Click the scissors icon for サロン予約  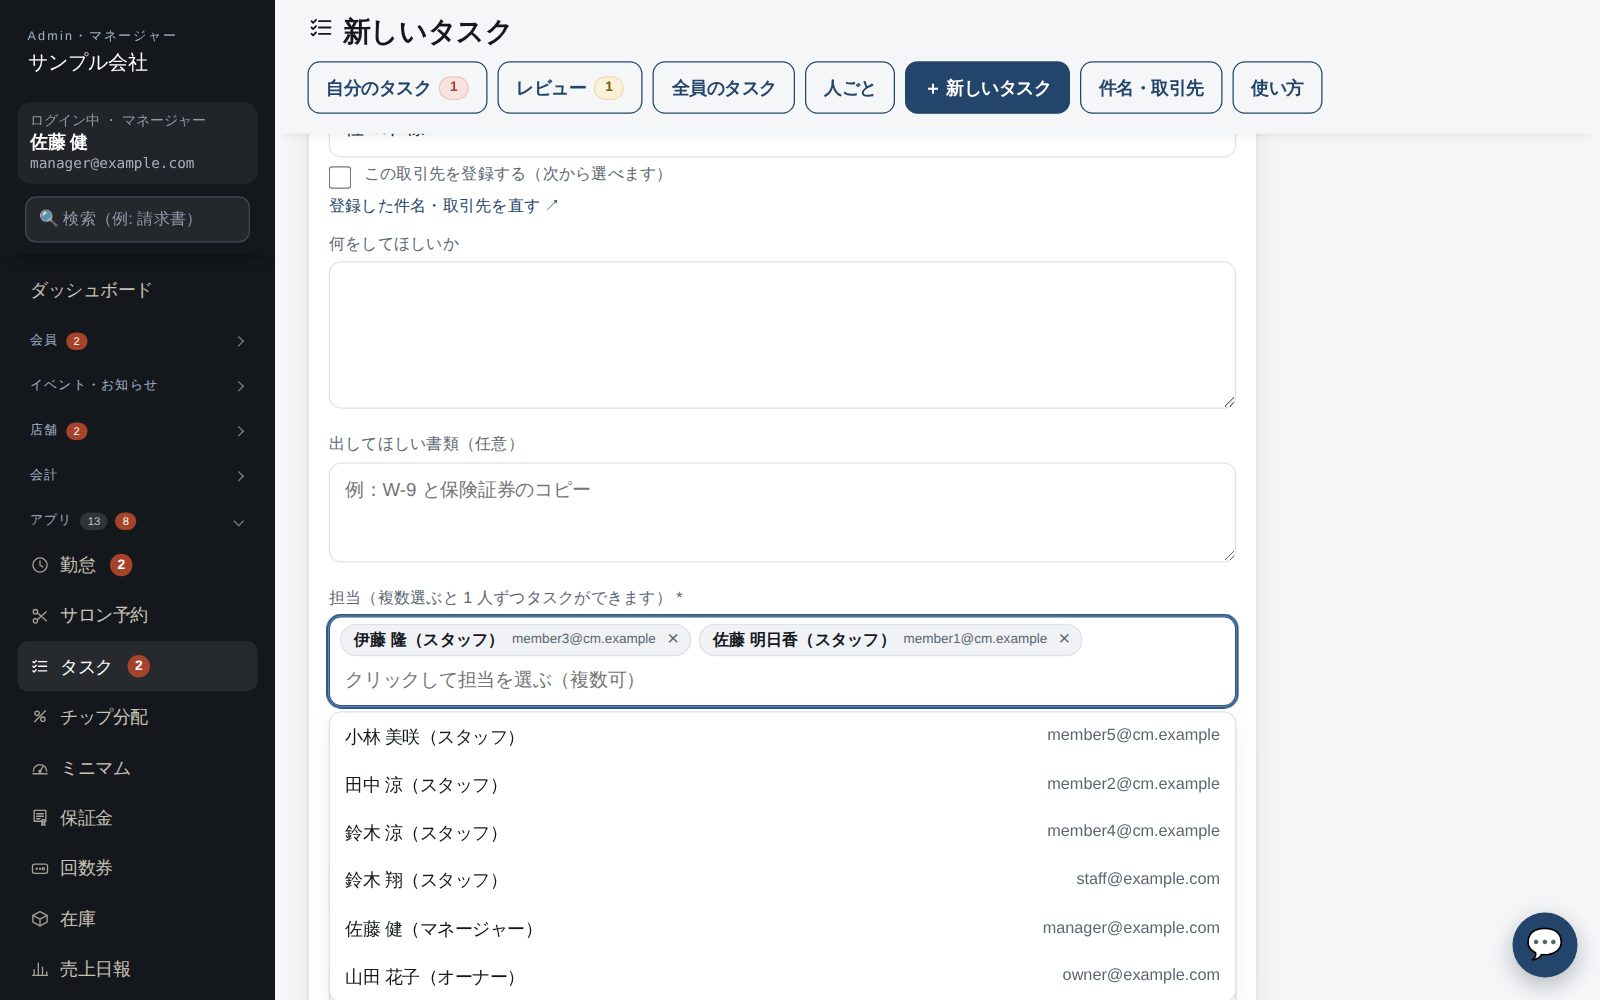(x=40, y=616)
